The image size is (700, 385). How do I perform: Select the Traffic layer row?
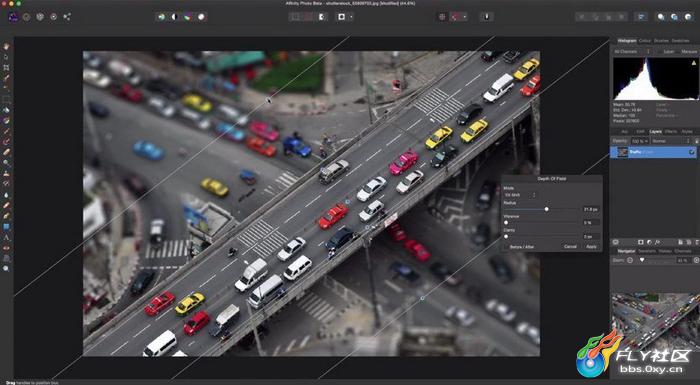[654, 152]
